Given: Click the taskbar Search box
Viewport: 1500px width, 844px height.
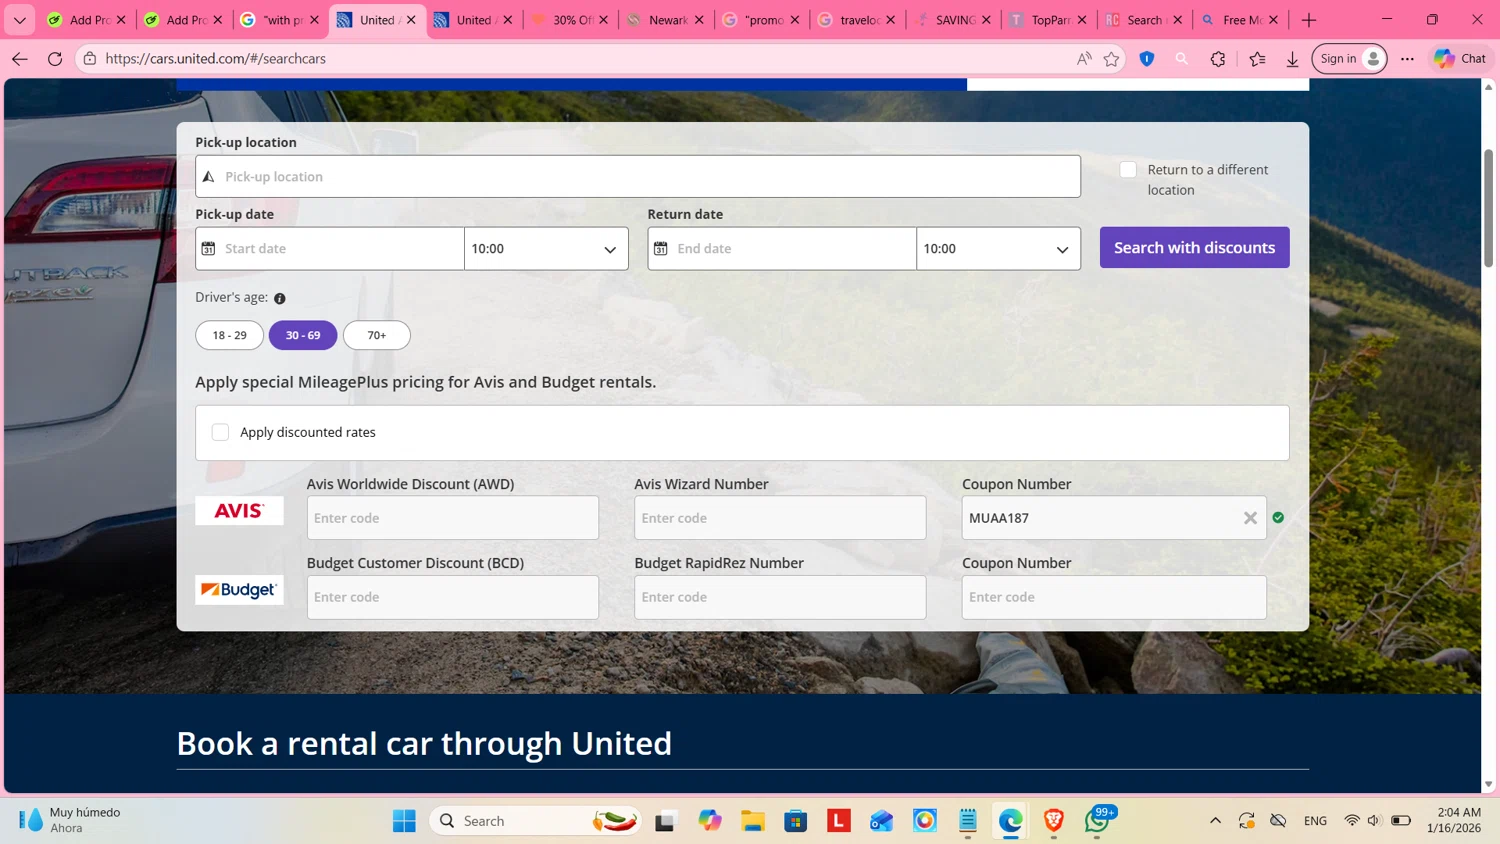Looking at the screenshot, I should 535,821.
